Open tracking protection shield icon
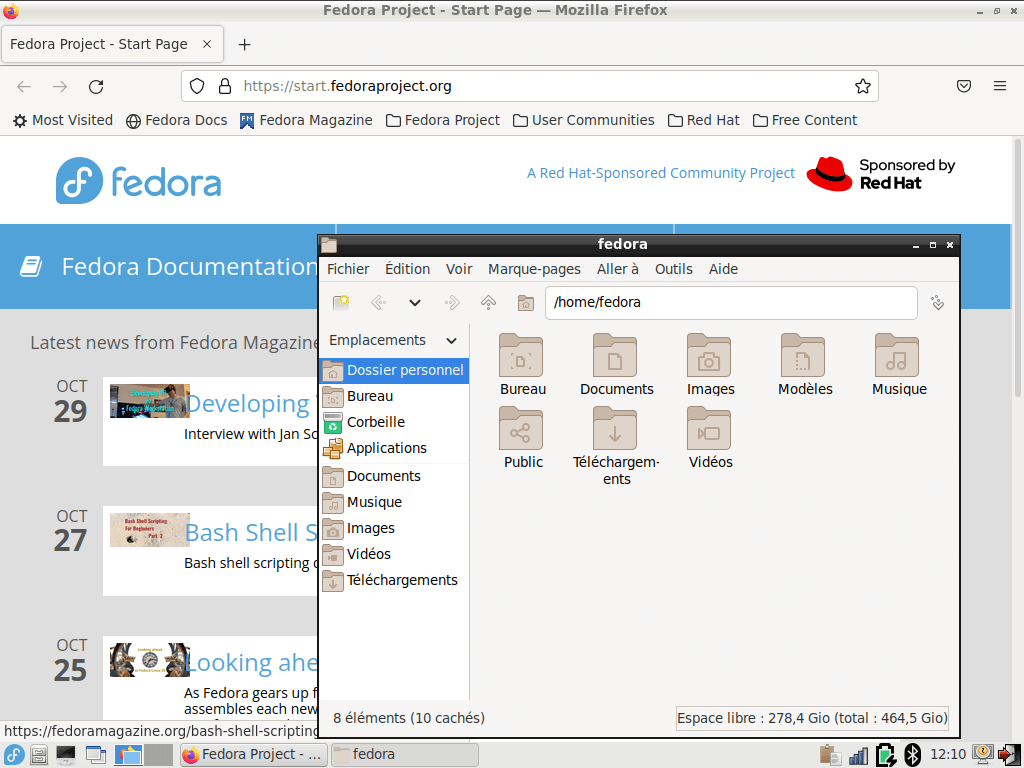1024x768 pixels. click(x=197, y=86)
